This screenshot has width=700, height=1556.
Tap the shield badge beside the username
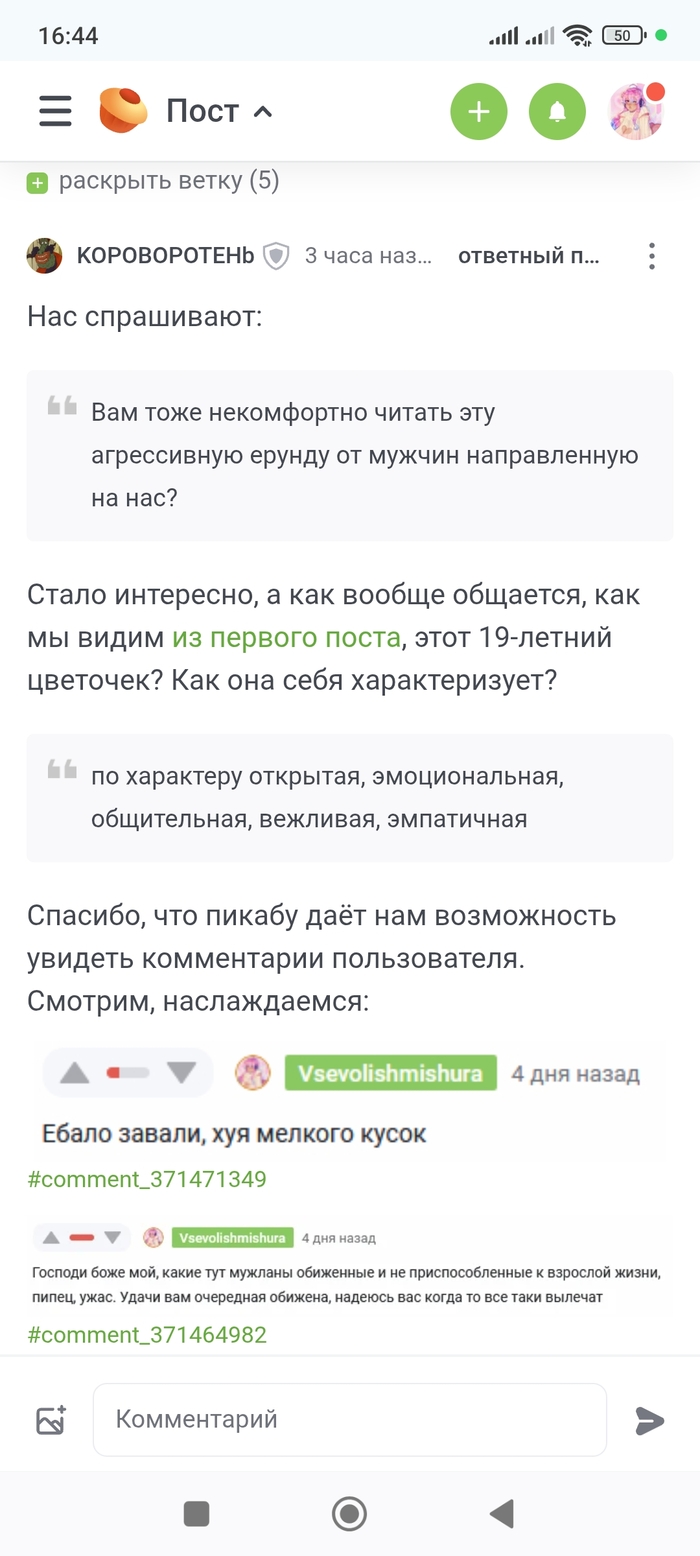276,256
